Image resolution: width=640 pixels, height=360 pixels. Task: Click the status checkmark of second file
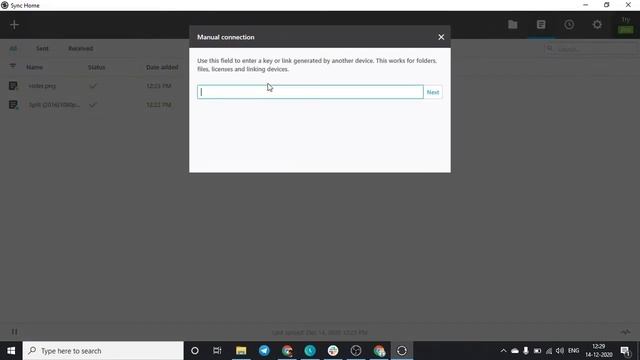tap(93, 105)
